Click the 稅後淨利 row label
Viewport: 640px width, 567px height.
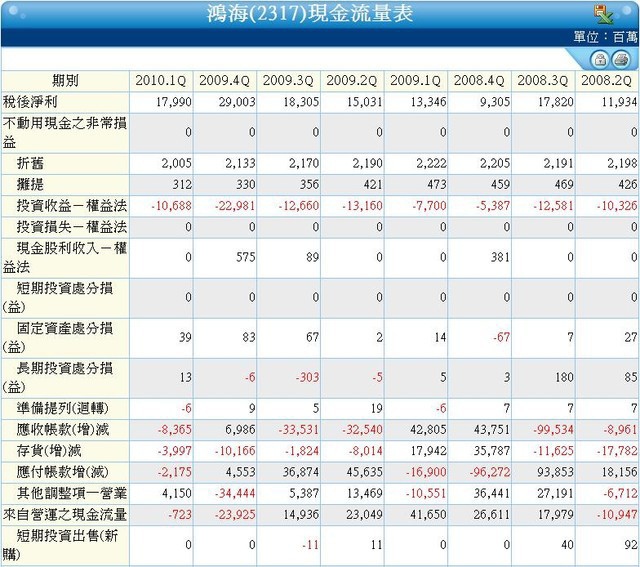(x=30, y=102)
